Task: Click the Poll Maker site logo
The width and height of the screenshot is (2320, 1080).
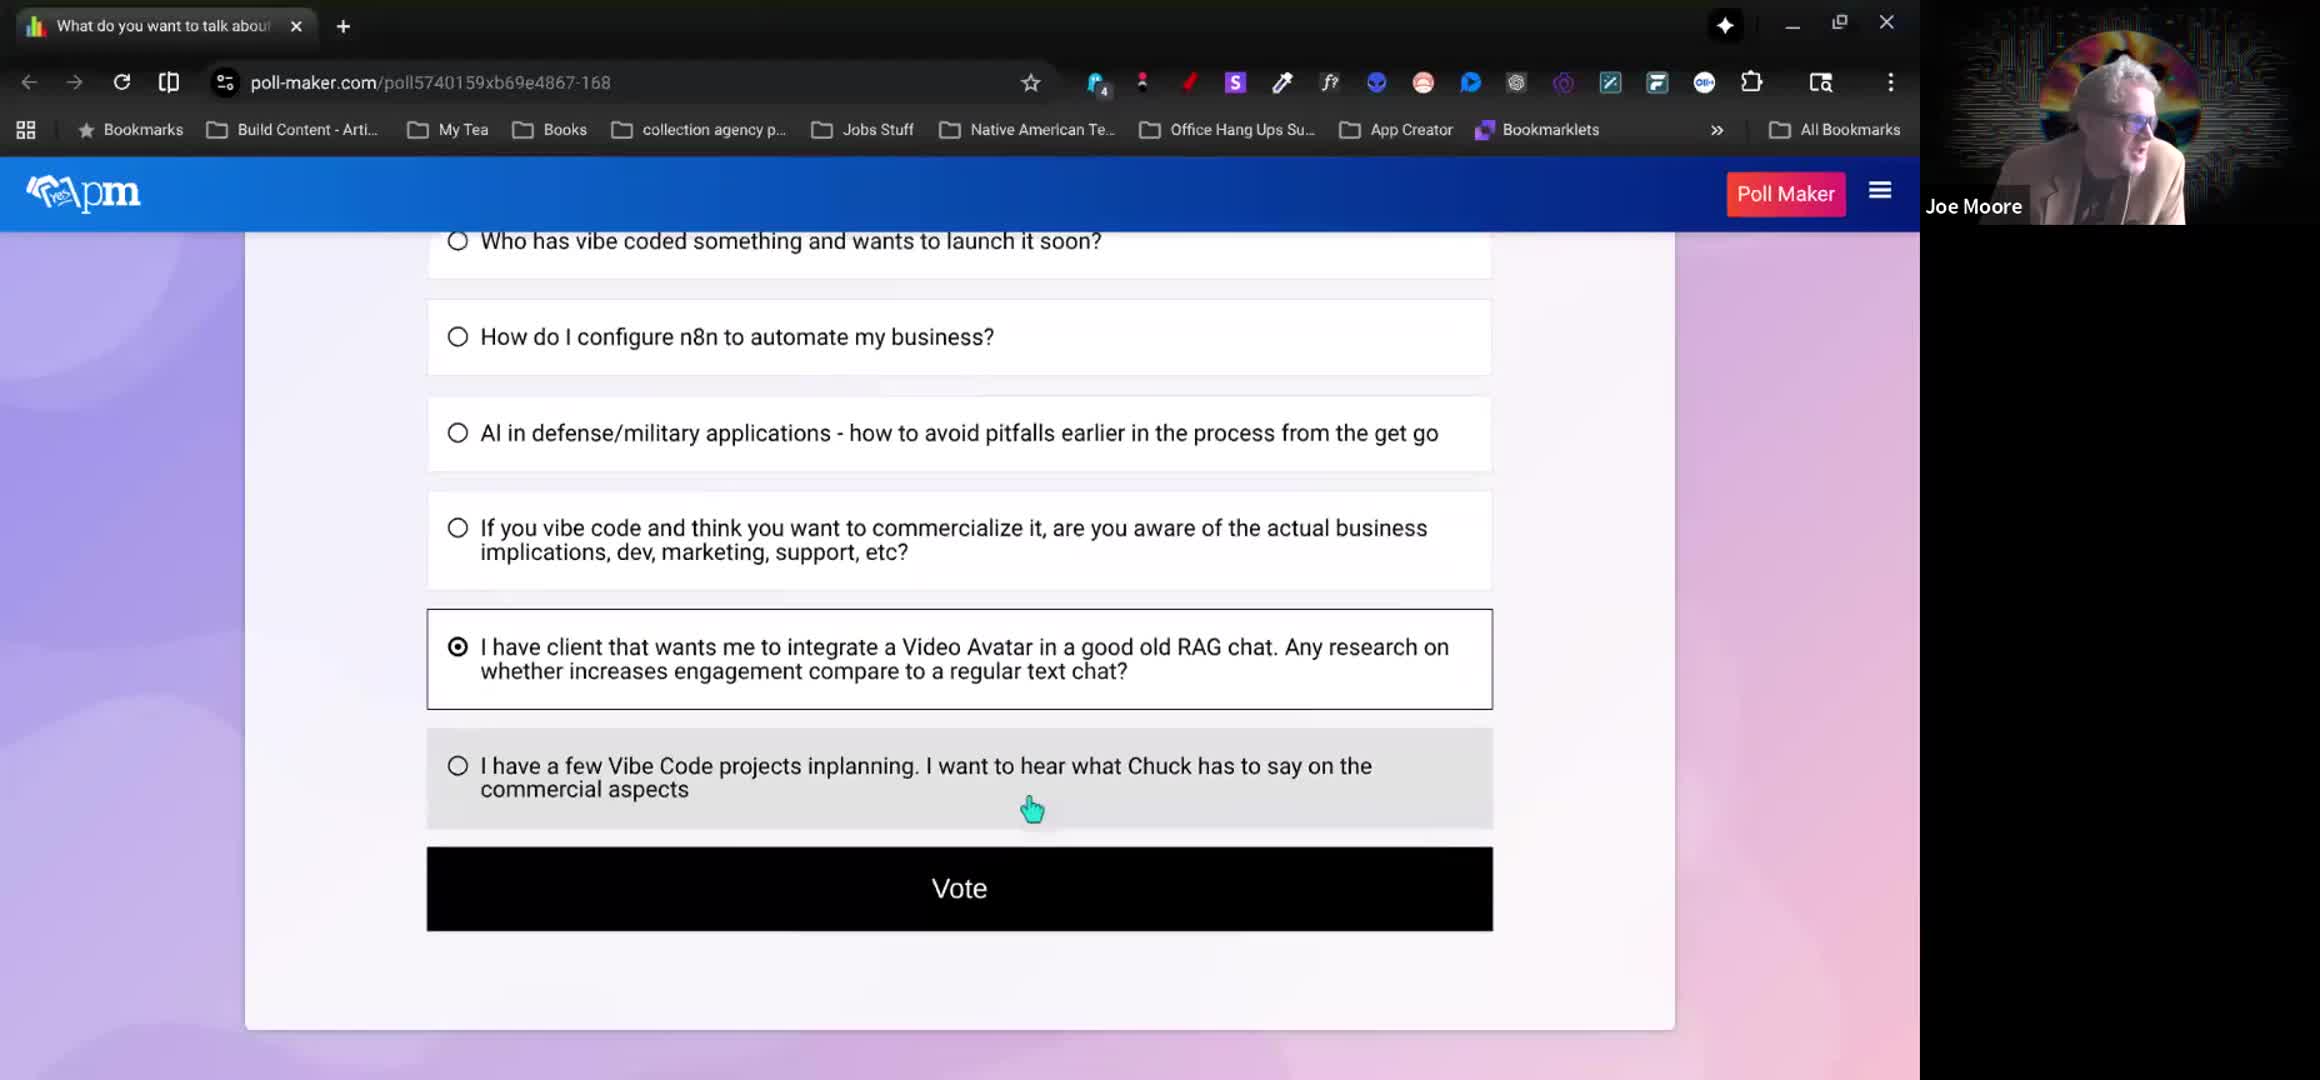Action: (x=83, y=193)
